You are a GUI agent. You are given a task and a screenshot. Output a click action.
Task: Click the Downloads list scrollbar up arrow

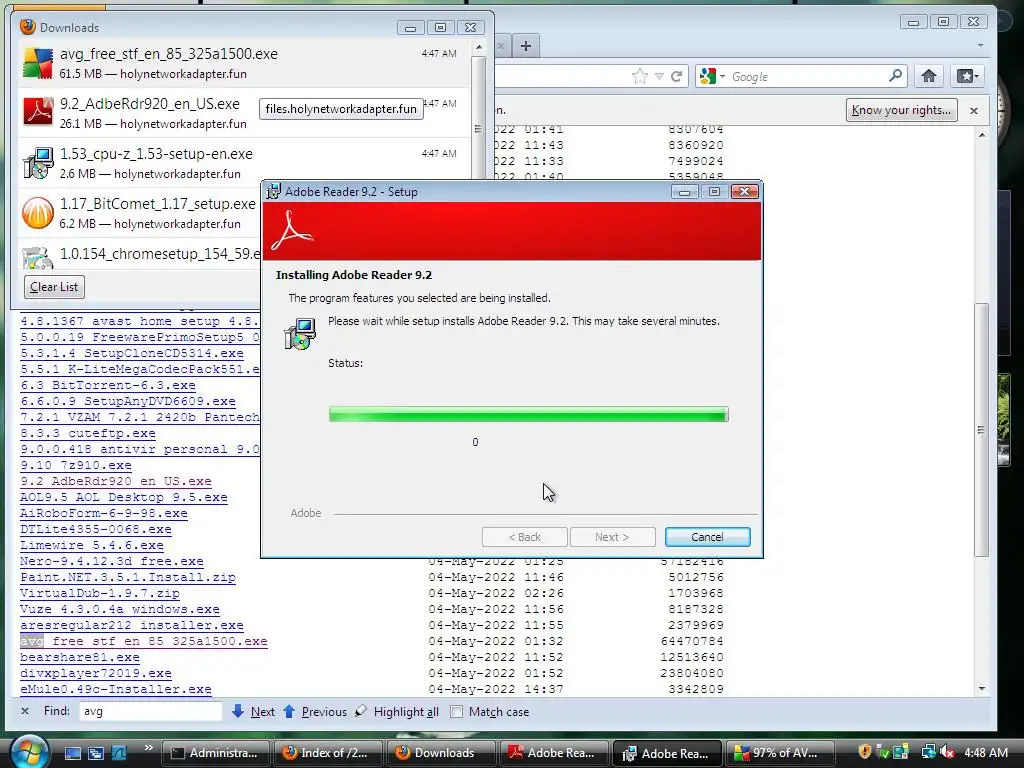(x=479, y=47)
